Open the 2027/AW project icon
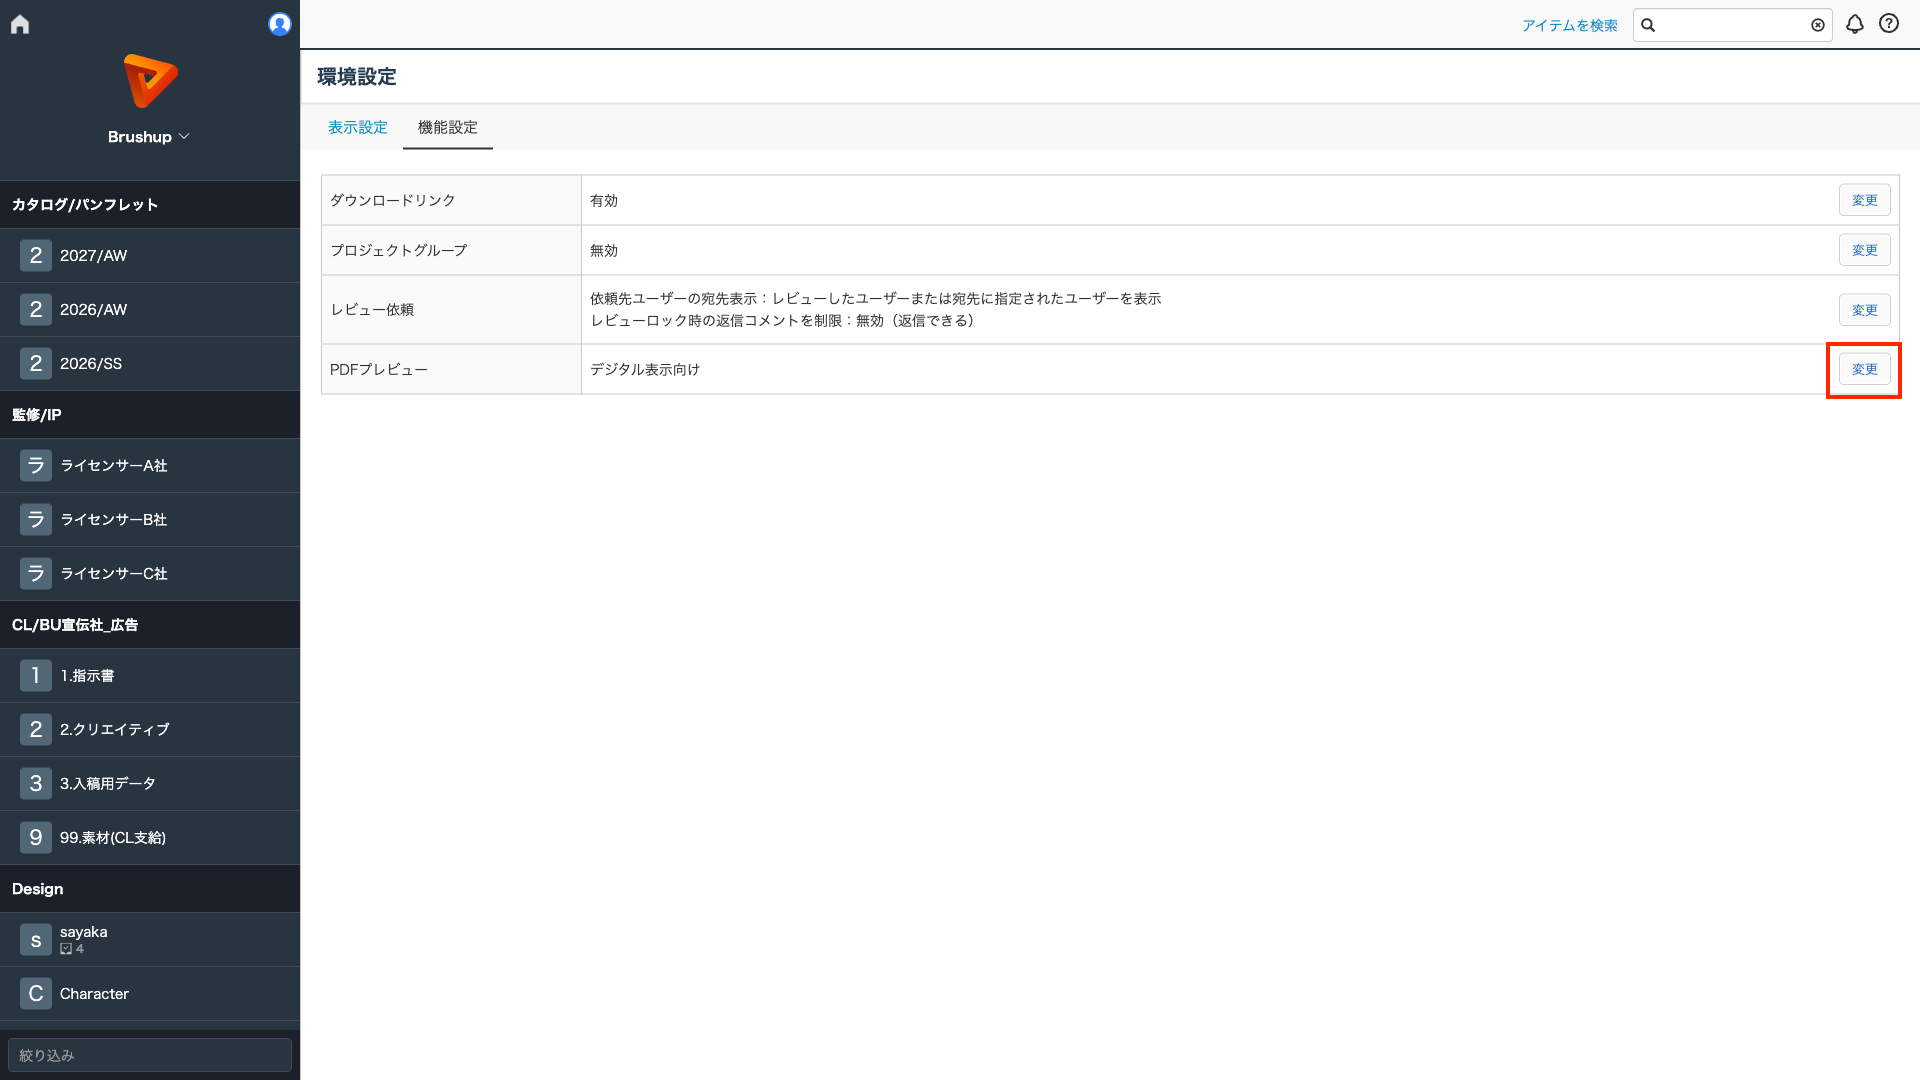 pyautogui.click(x=36, y=255)
